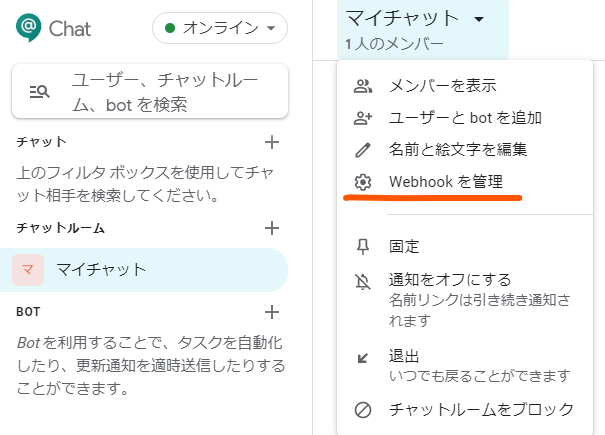Click the ユーザー、チャットルーム、bot を検索 field
The image size is (605, 435).
[150, 92]
